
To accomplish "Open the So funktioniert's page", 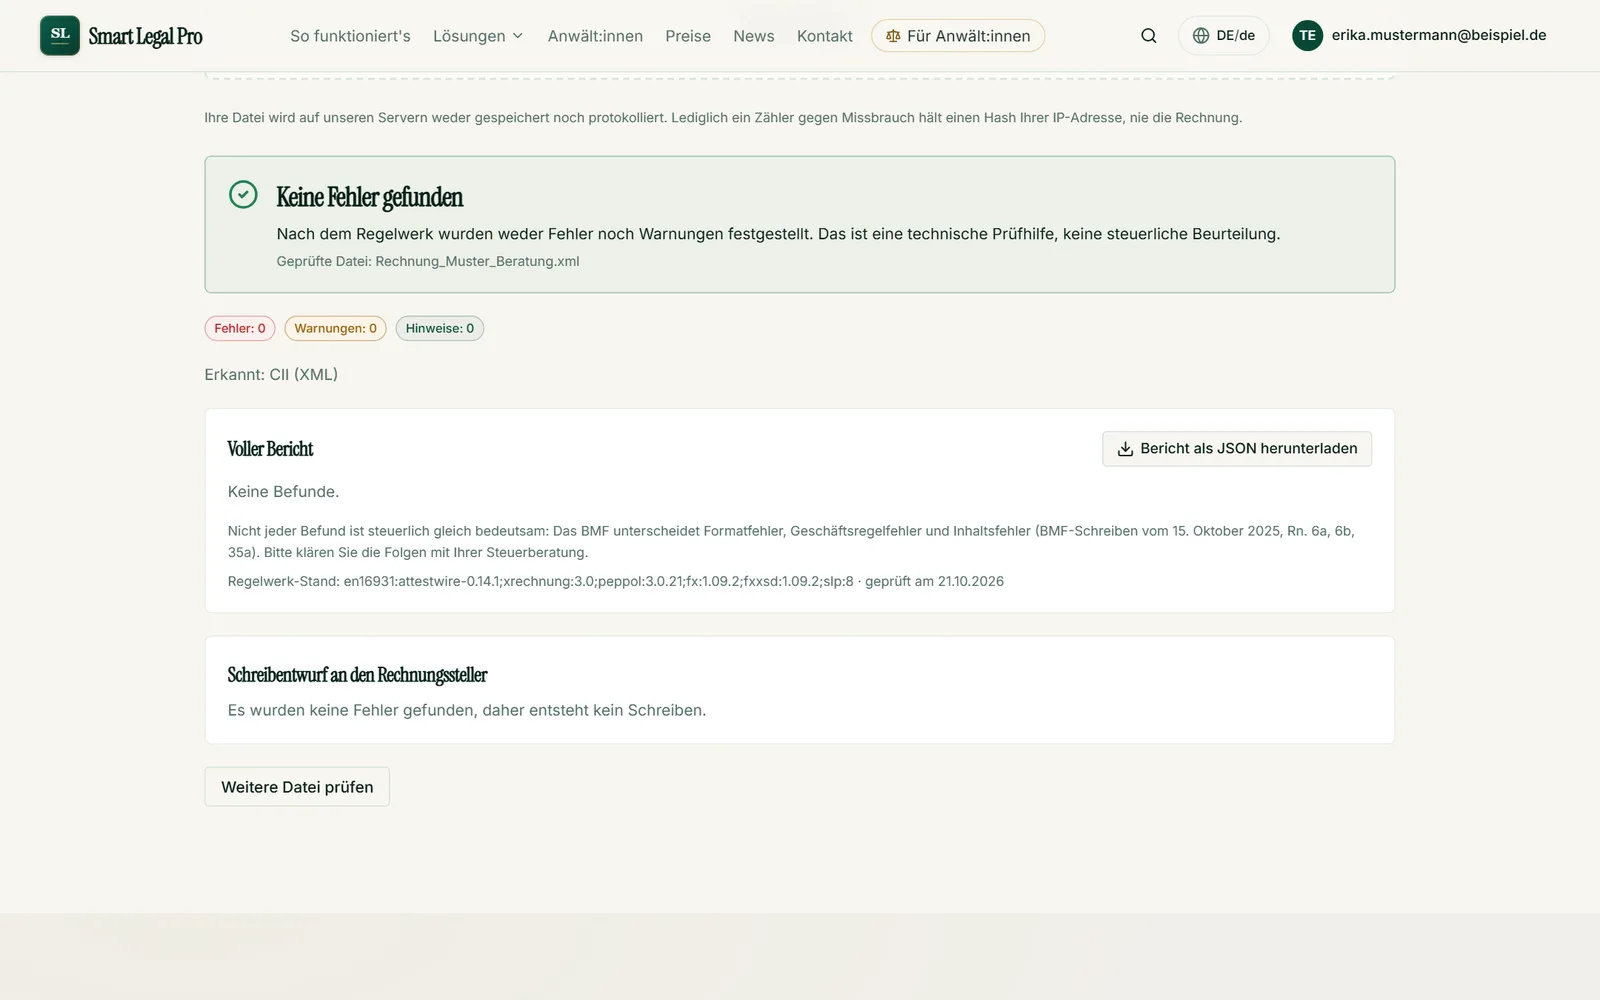I will [350, 36].
